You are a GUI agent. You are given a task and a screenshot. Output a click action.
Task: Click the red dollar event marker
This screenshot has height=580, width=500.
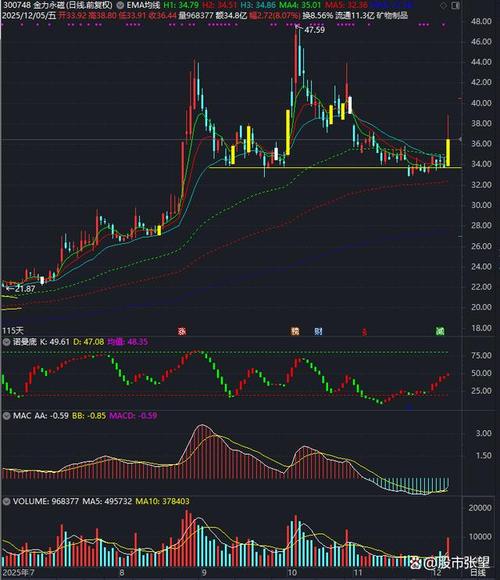pyautogui.click(x=364, y=332)
